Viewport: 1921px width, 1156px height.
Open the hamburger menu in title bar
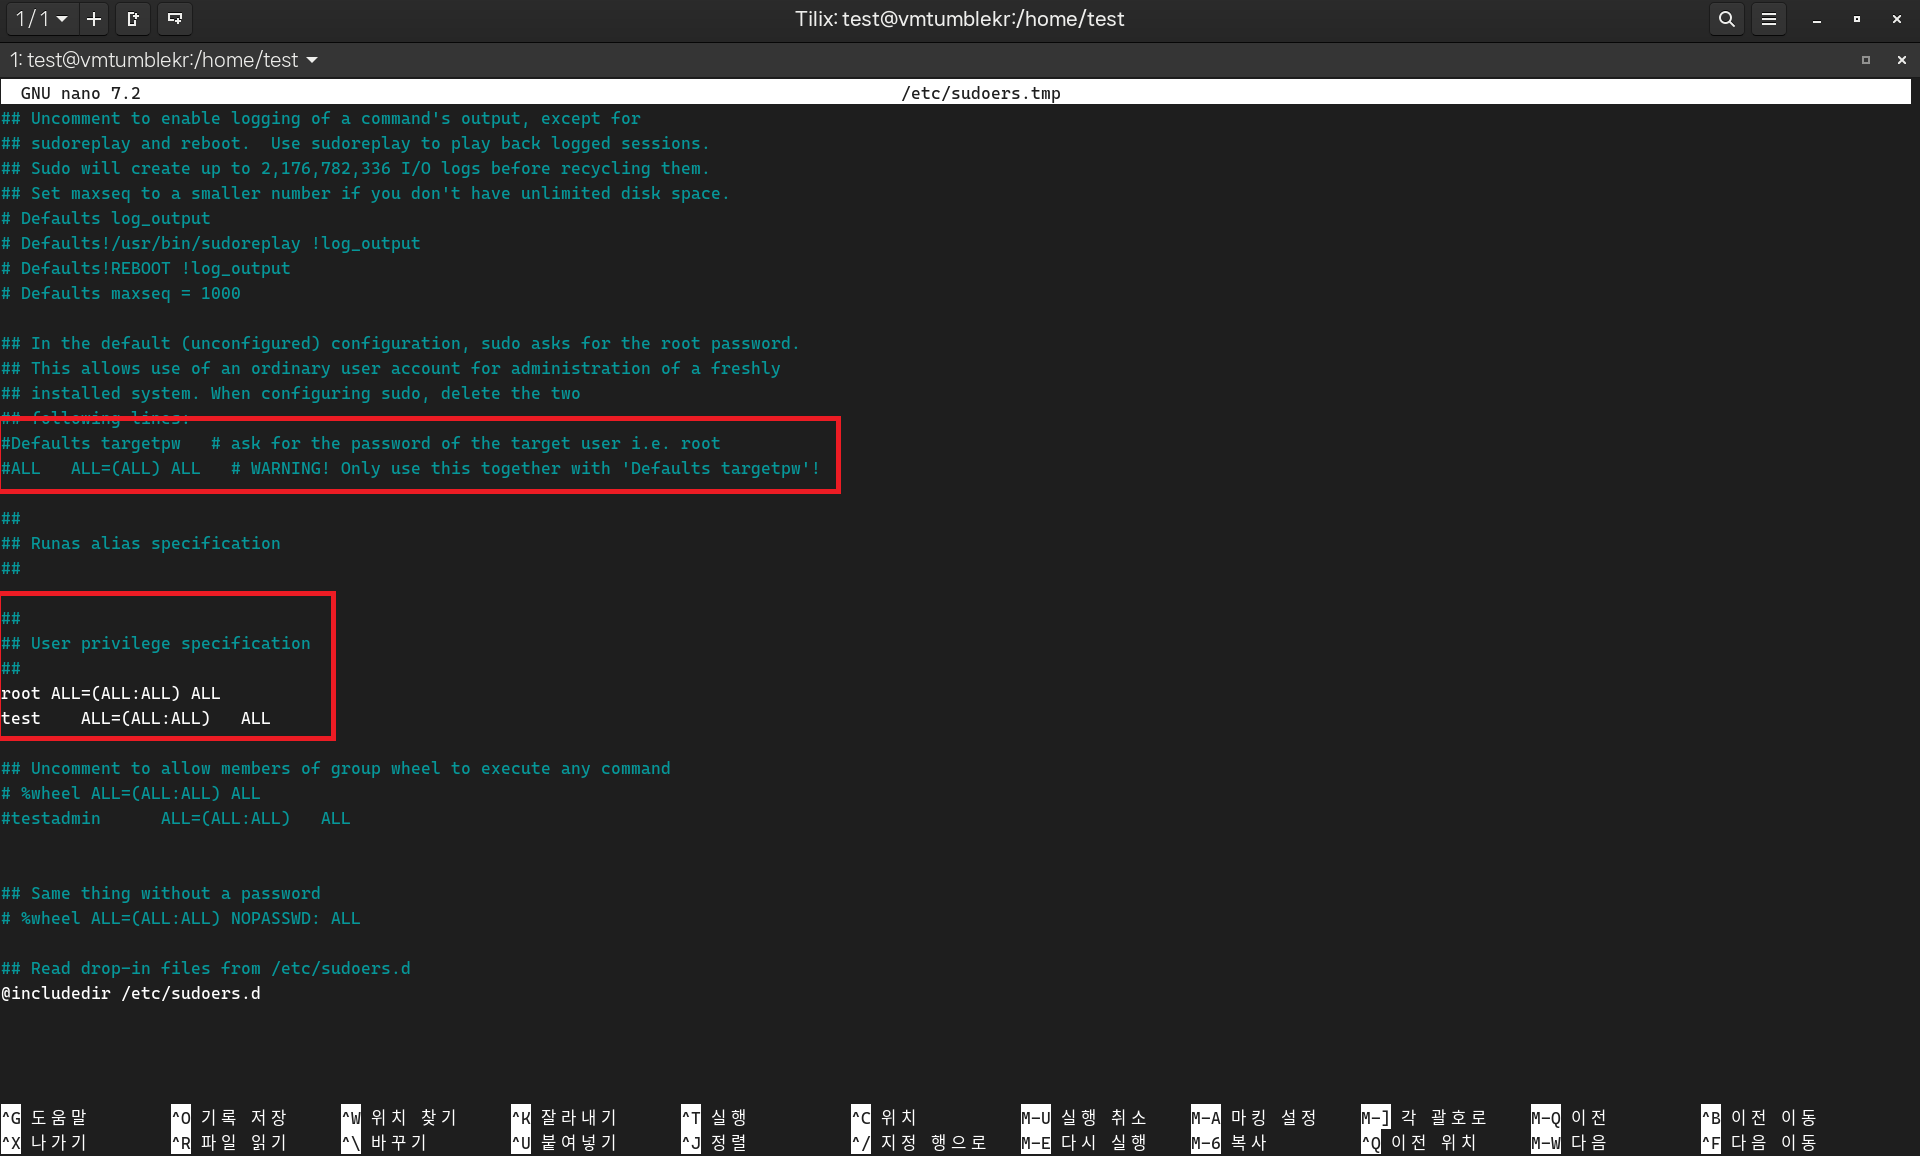tap(1768, 19)
